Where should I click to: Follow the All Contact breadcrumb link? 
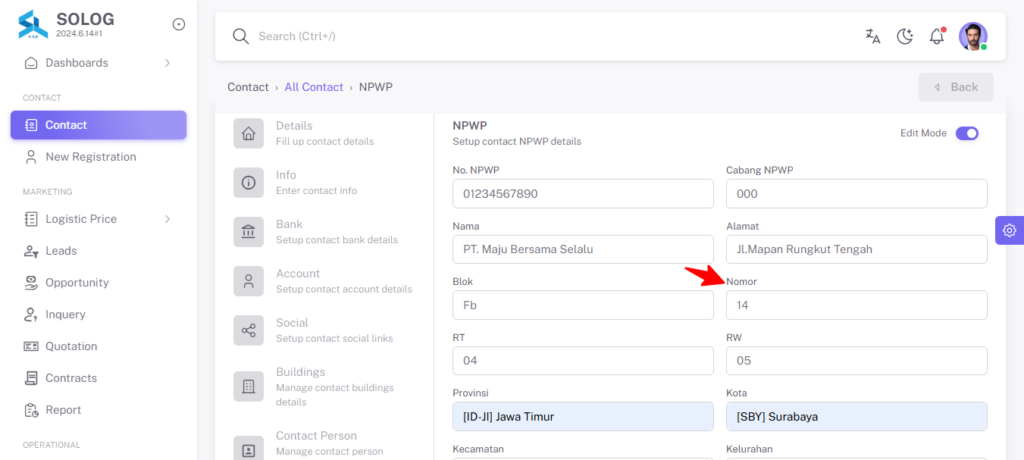click(x=313, y=87)
